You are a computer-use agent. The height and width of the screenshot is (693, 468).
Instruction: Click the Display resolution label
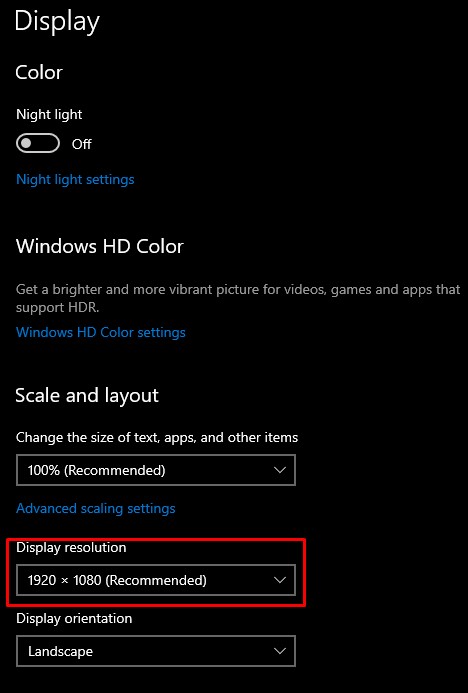click(71, 548)
